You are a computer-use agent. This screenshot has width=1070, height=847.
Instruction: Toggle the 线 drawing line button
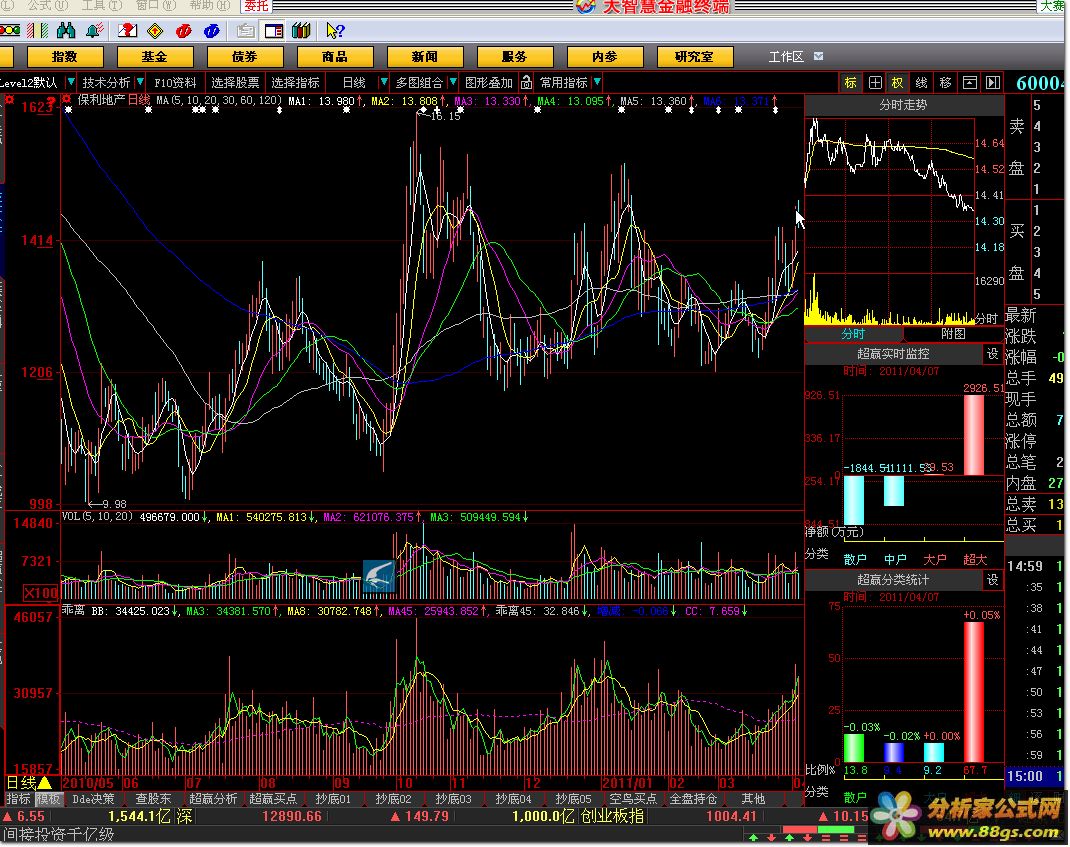point(921,83)
